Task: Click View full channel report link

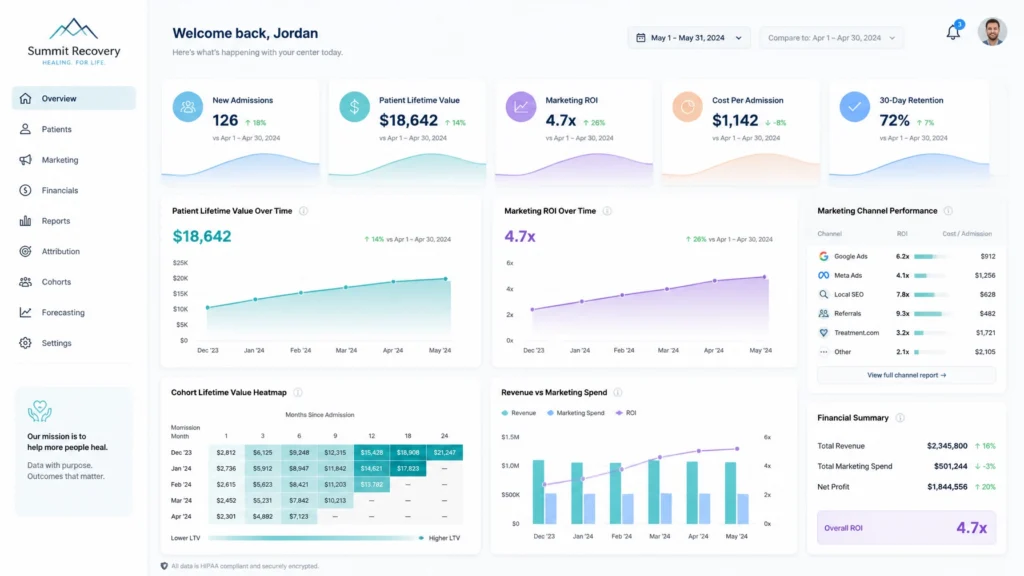Action: coord(906,375)
